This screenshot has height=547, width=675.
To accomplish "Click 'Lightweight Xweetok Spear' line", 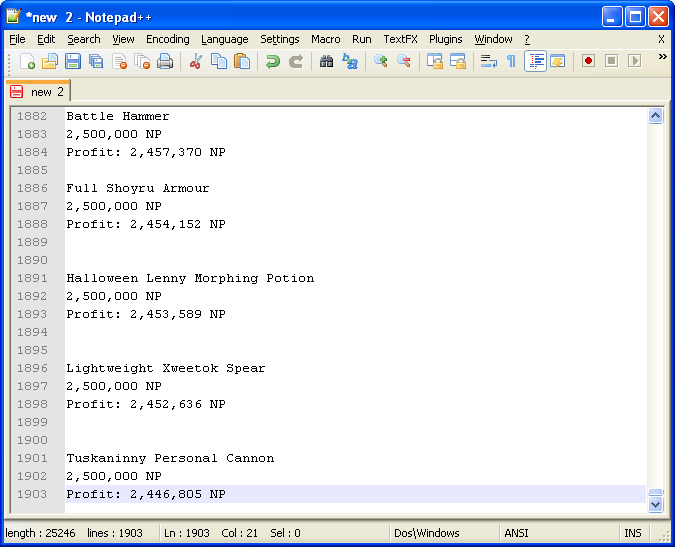I will coord(166,368).
